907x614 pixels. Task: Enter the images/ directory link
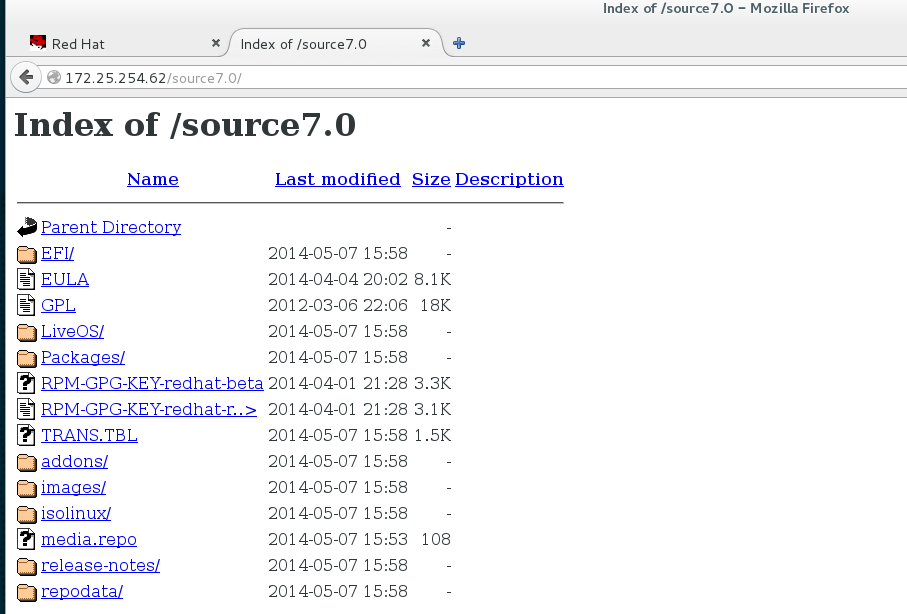point(73,488)
